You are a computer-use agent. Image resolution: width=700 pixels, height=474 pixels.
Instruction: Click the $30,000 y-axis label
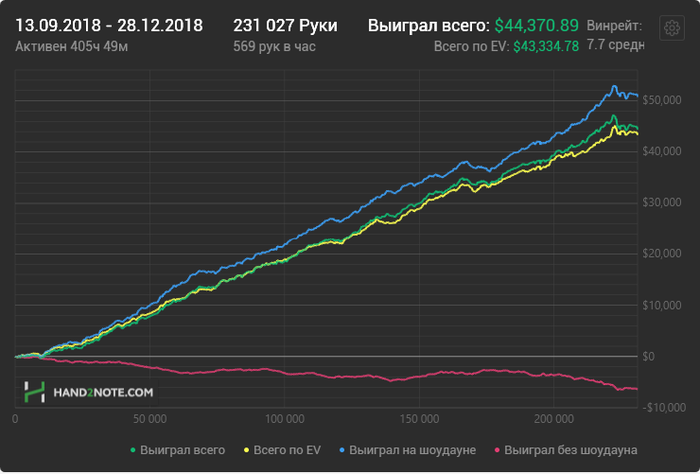tap(662, 203)
